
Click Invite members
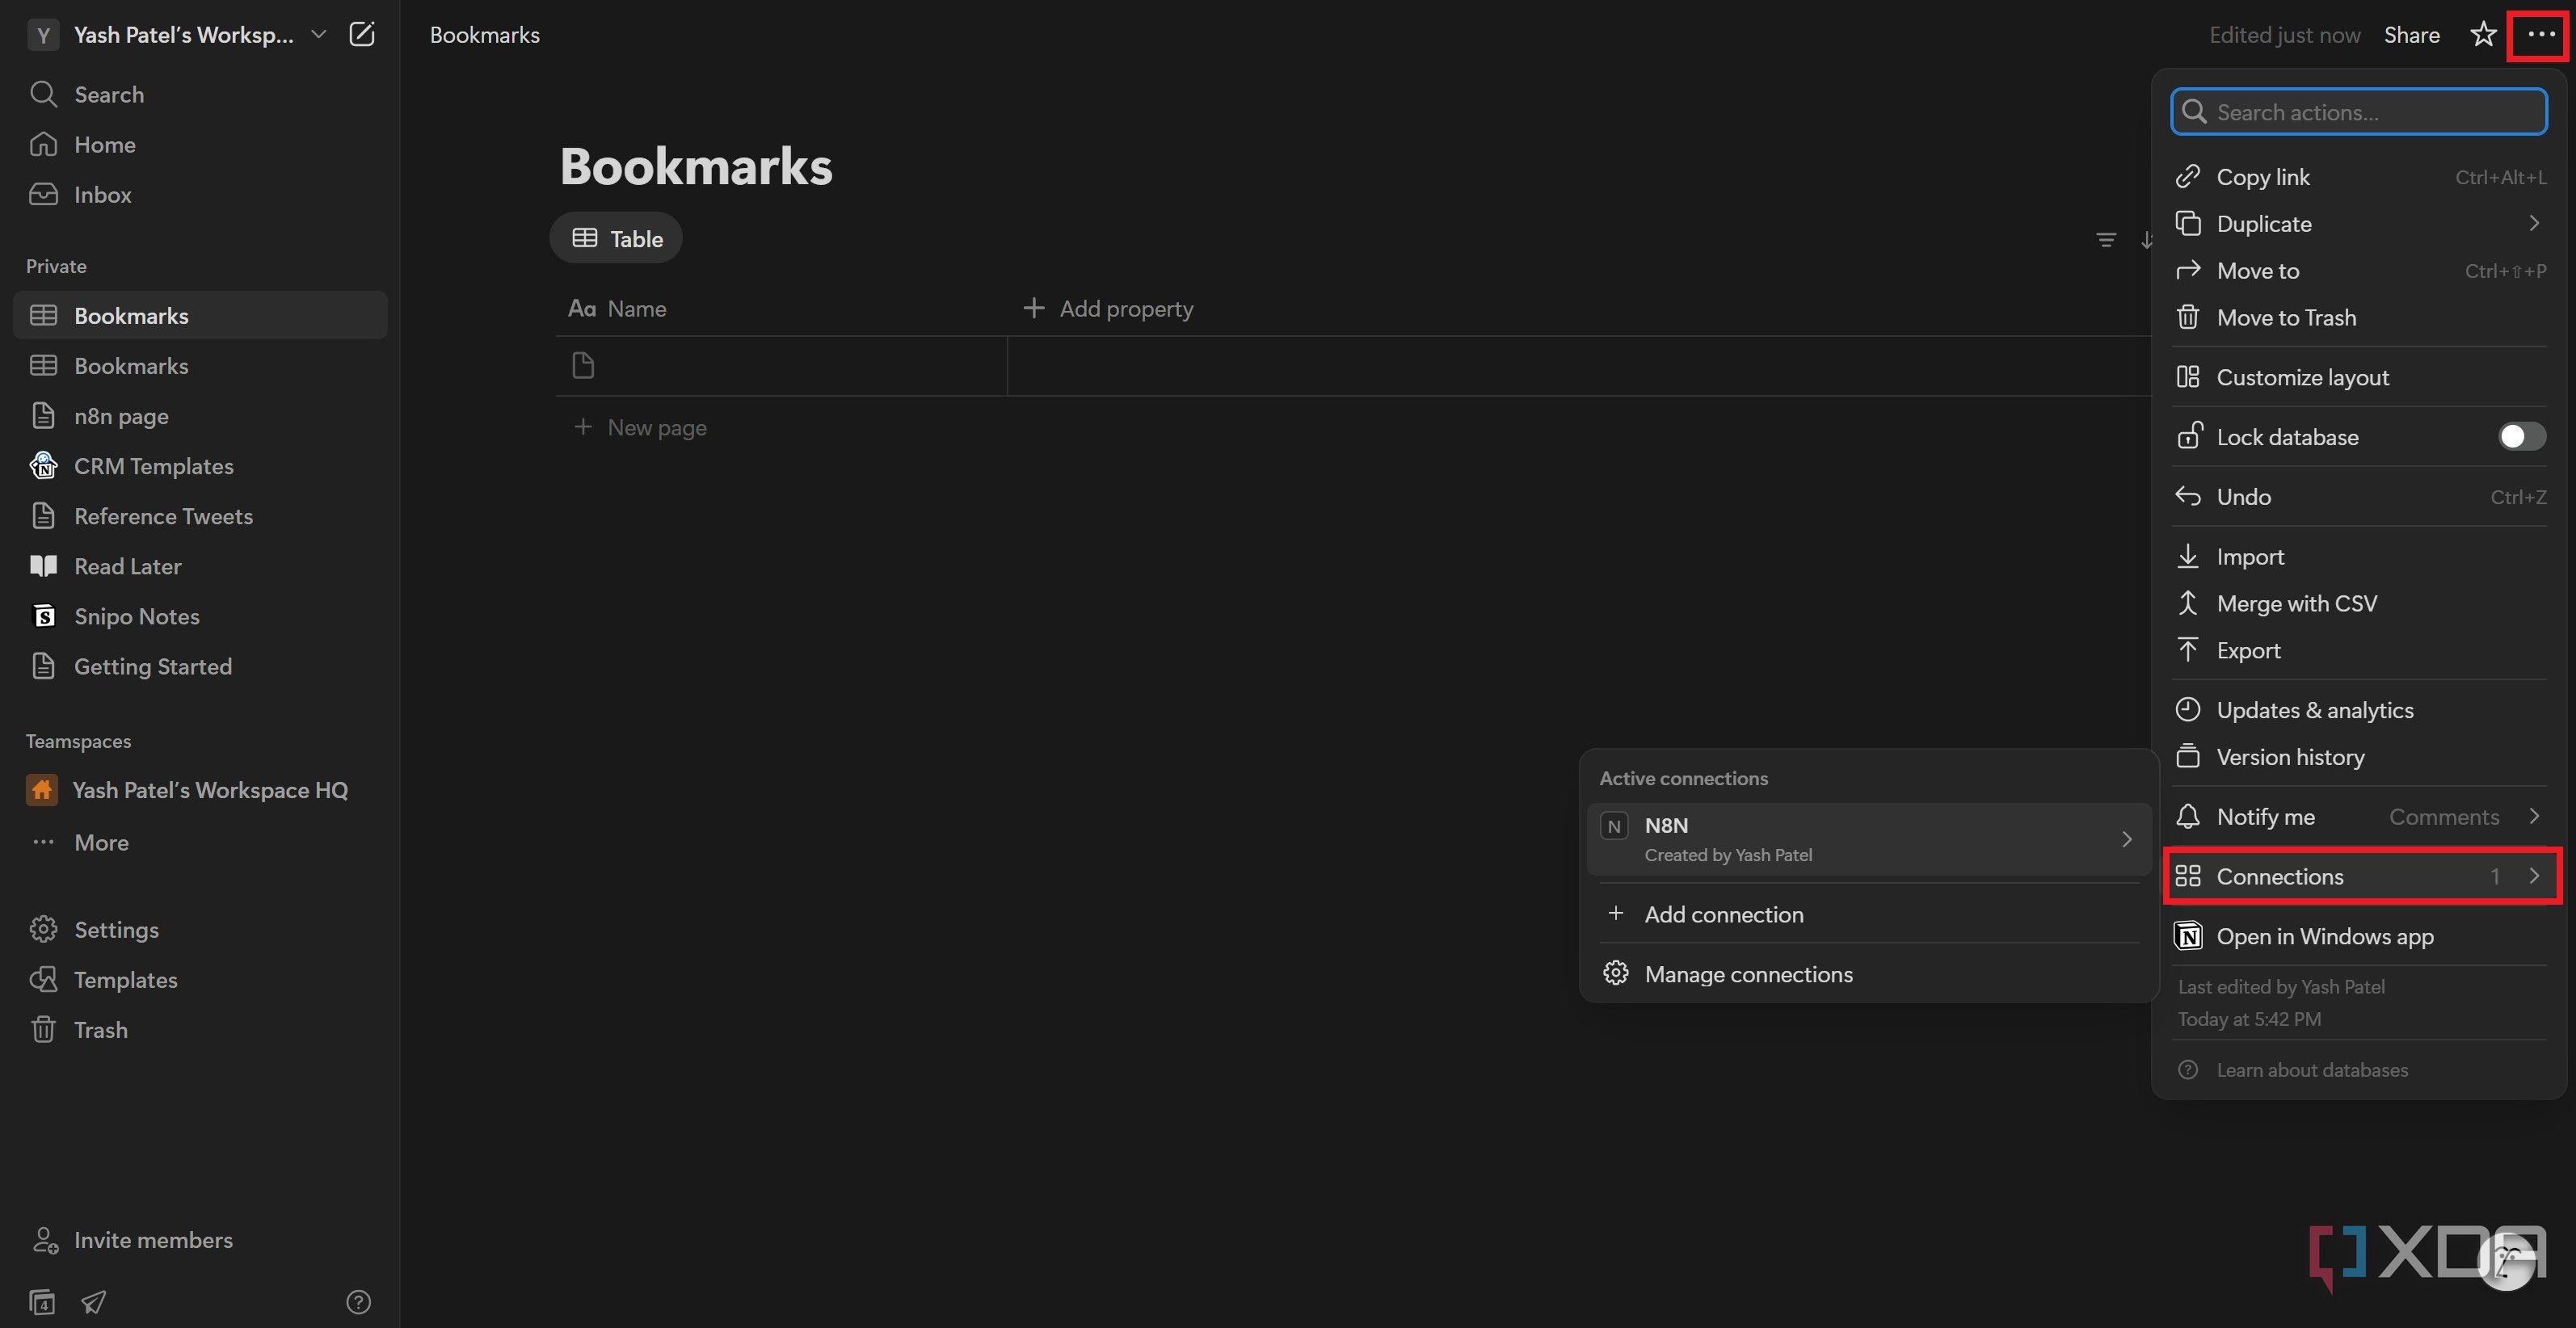[x=200, y=1239]
